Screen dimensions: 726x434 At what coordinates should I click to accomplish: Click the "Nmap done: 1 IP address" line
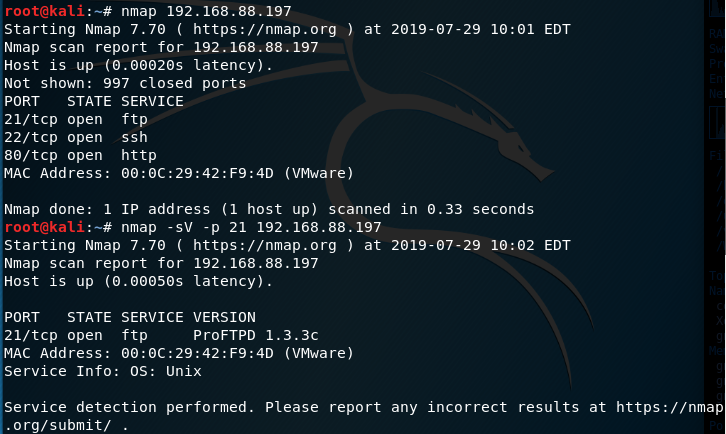click(268, 209)
